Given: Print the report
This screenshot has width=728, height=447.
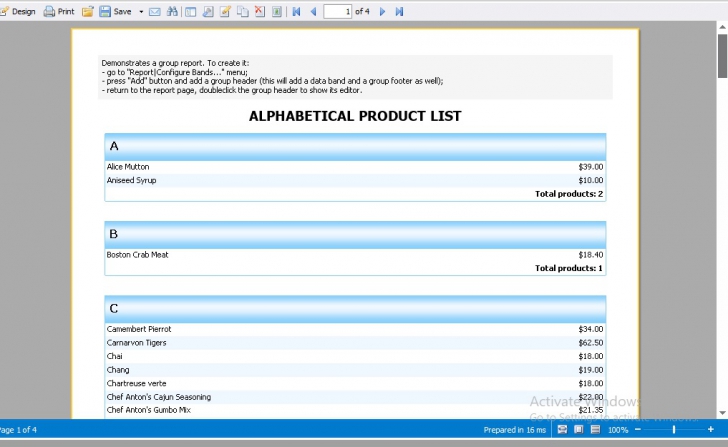Looking at the screenshot, I should click(x=58, y=12).
